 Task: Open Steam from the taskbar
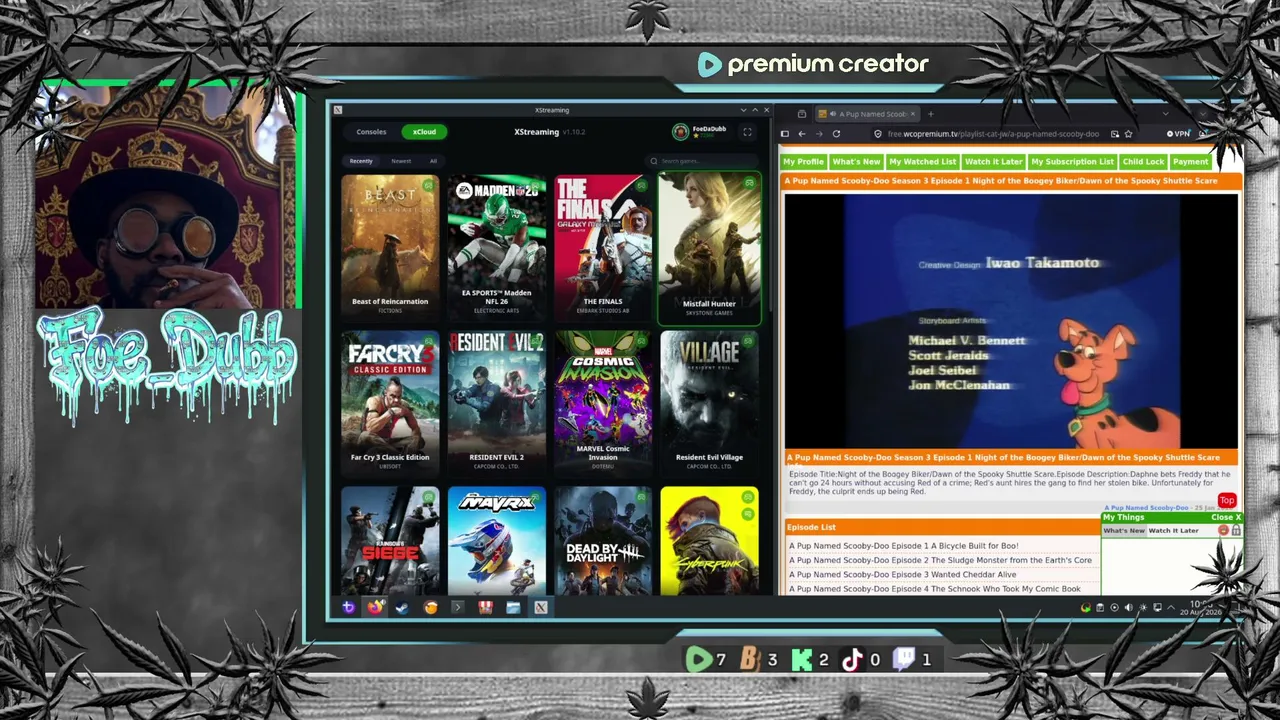(402, 607)
